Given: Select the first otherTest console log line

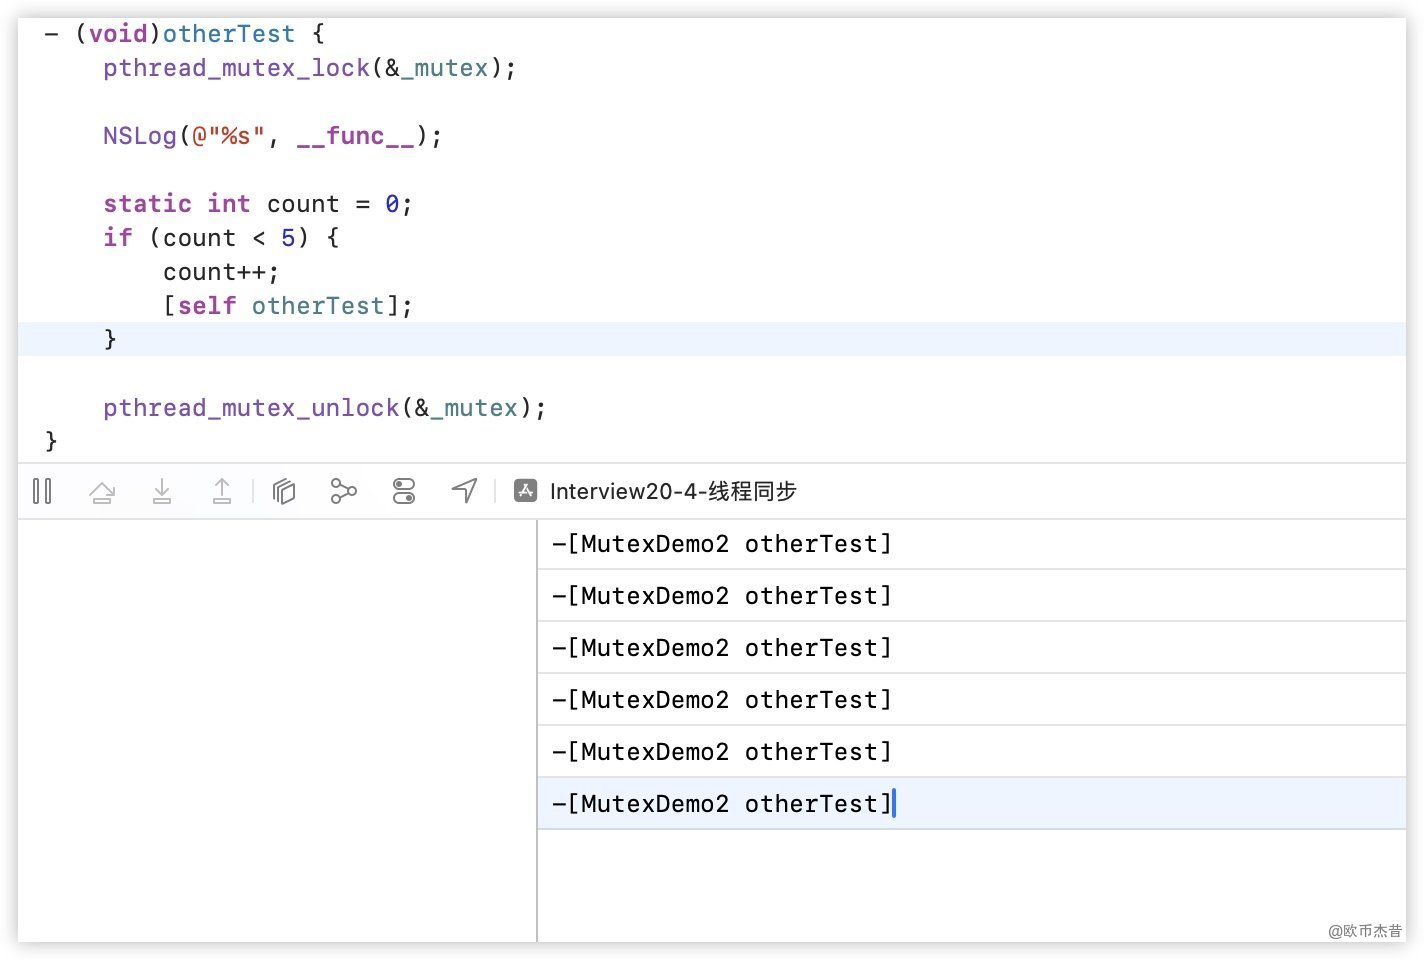Looking at the screenshot, I should 721,544.
